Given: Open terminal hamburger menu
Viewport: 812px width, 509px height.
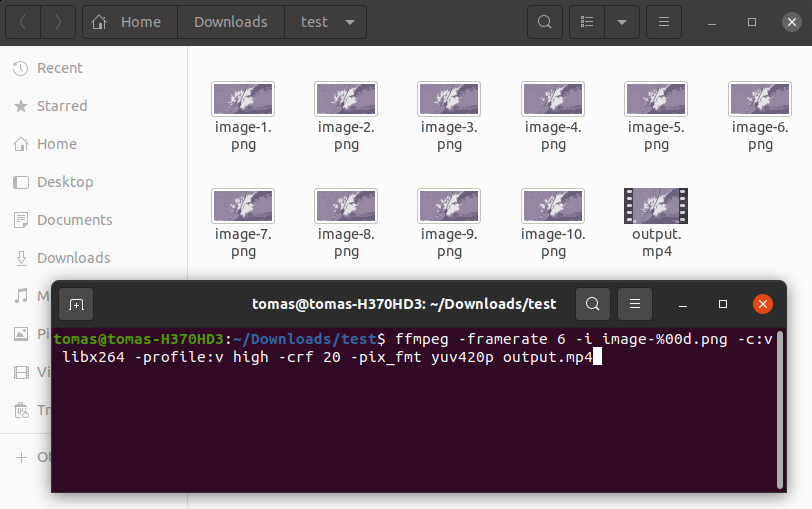Looking at the screenshot, I should [635, 304].
